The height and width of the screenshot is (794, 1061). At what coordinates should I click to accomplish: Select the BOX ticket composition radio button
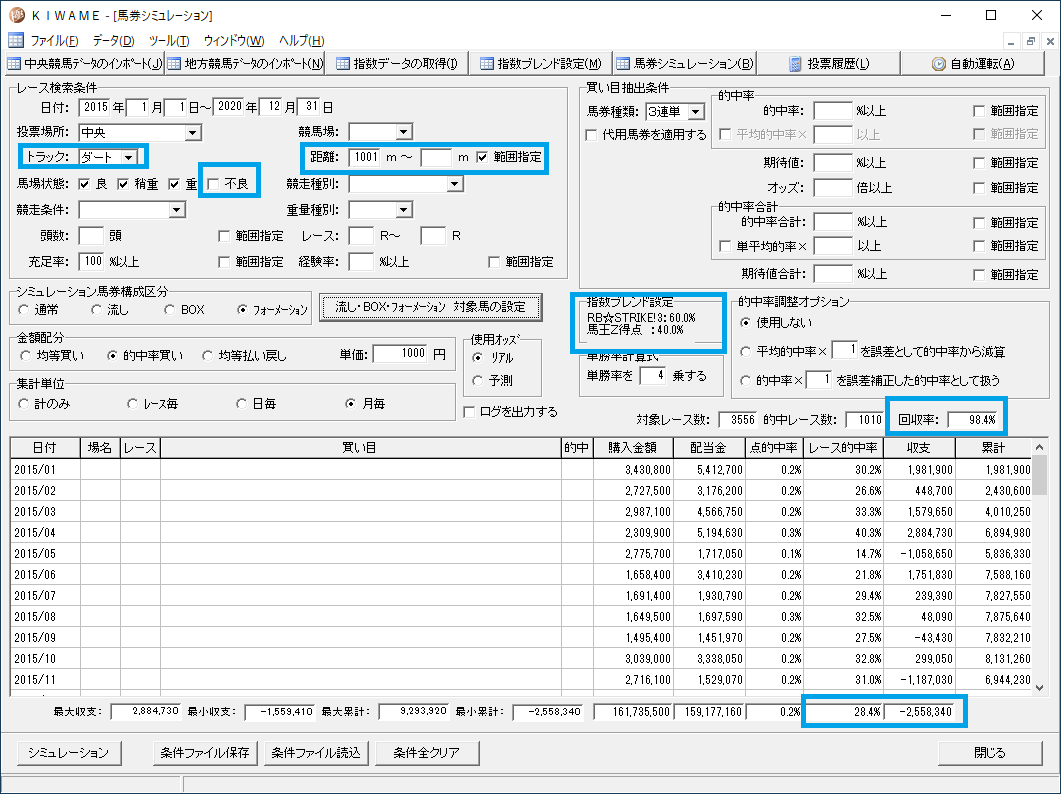(169, 309)
